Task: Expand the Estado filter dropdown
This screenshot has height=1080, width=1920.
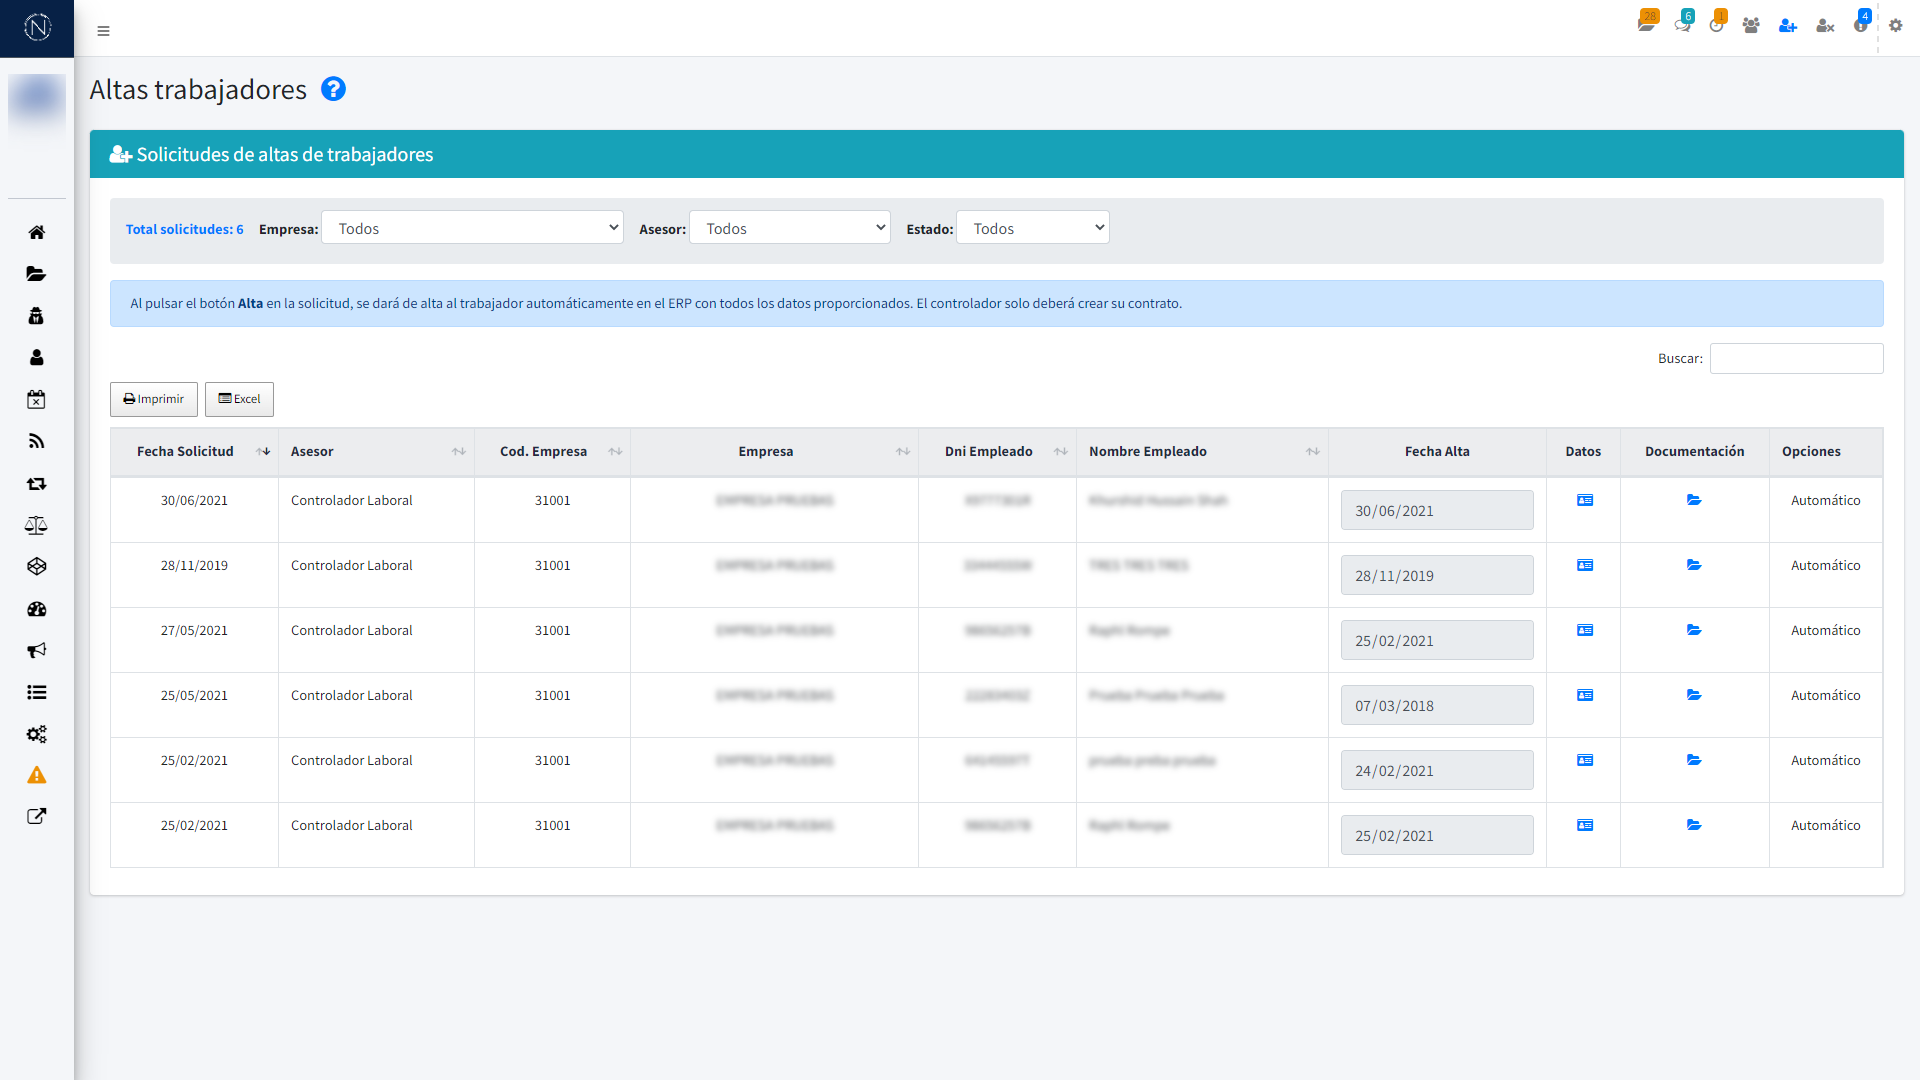Action: tap(1033, 228)
